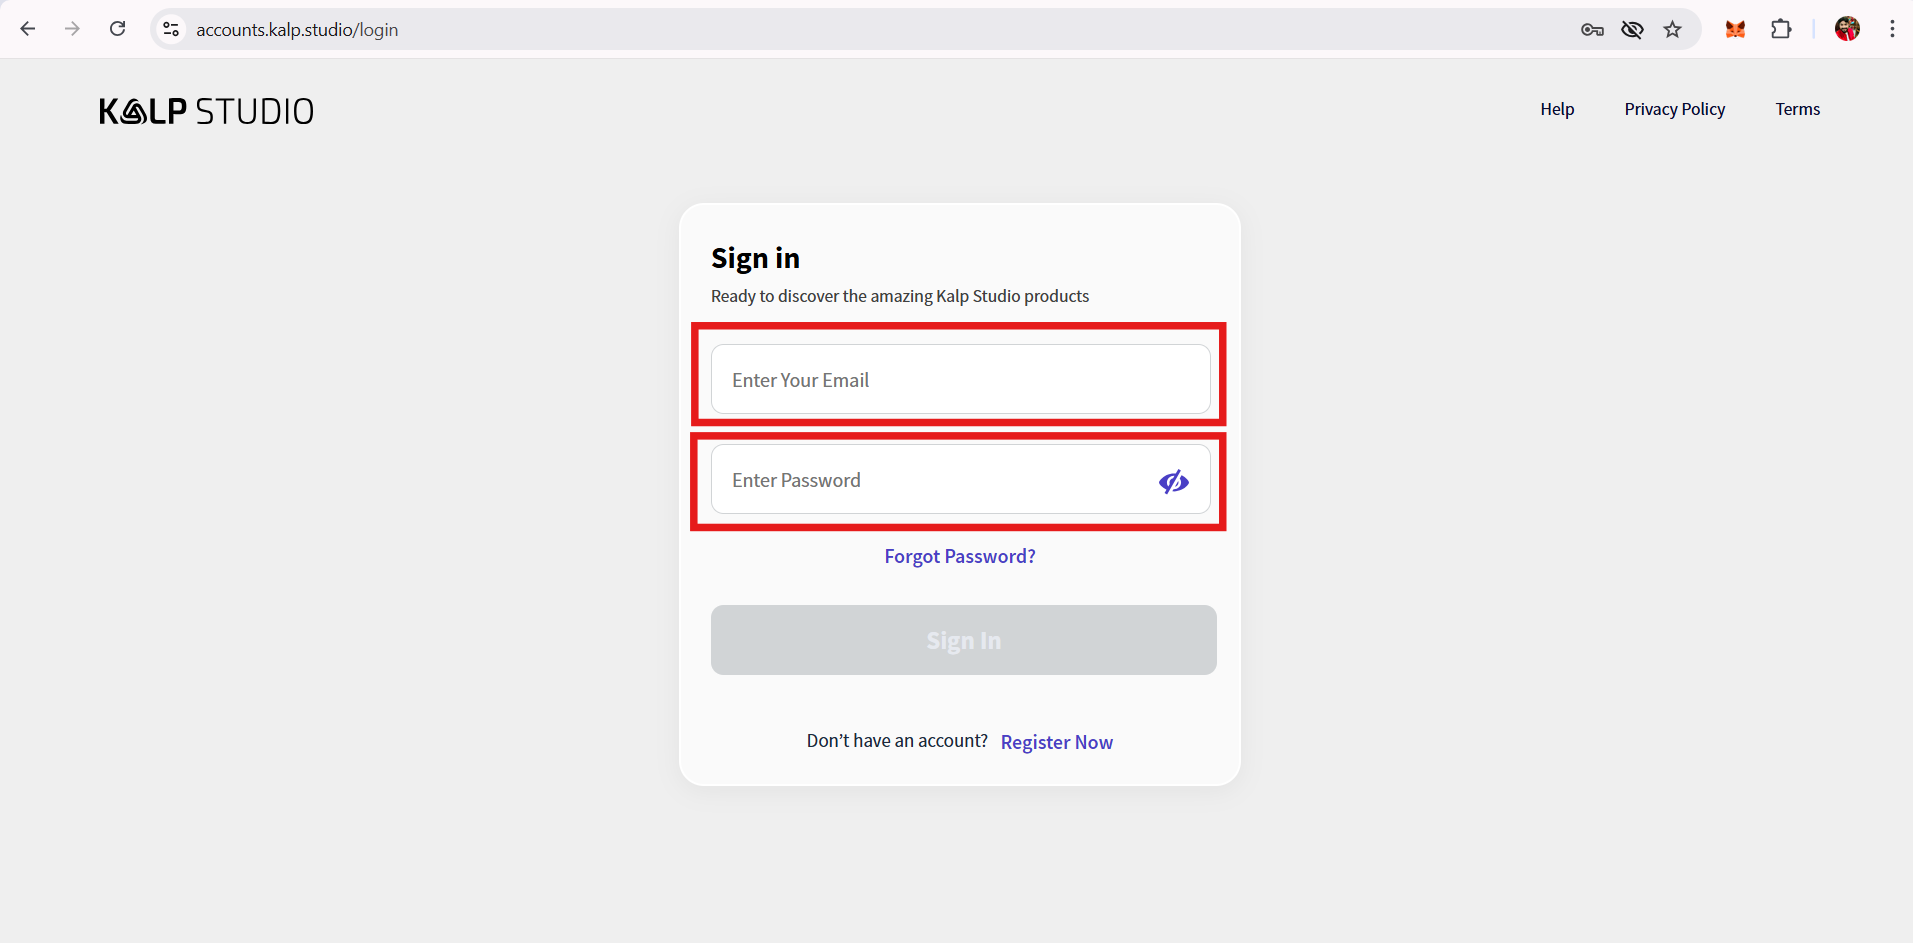Open the Privacy Policy link
The width and height of the screenshot is (1913, 943).
pyautogui.click(x=1674, y=109)
